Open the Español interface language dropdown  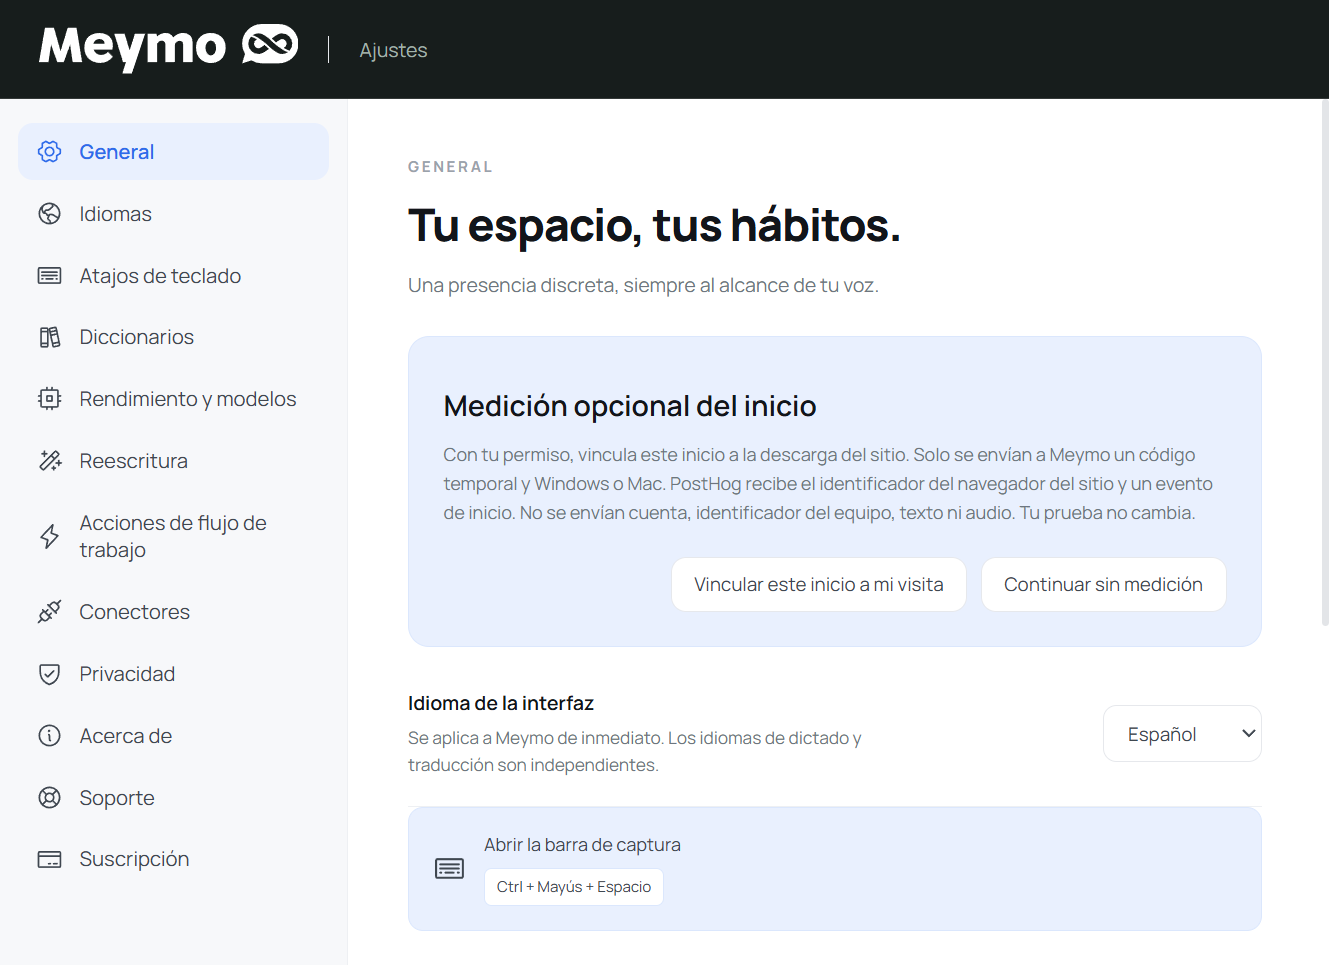[1182, 734]
